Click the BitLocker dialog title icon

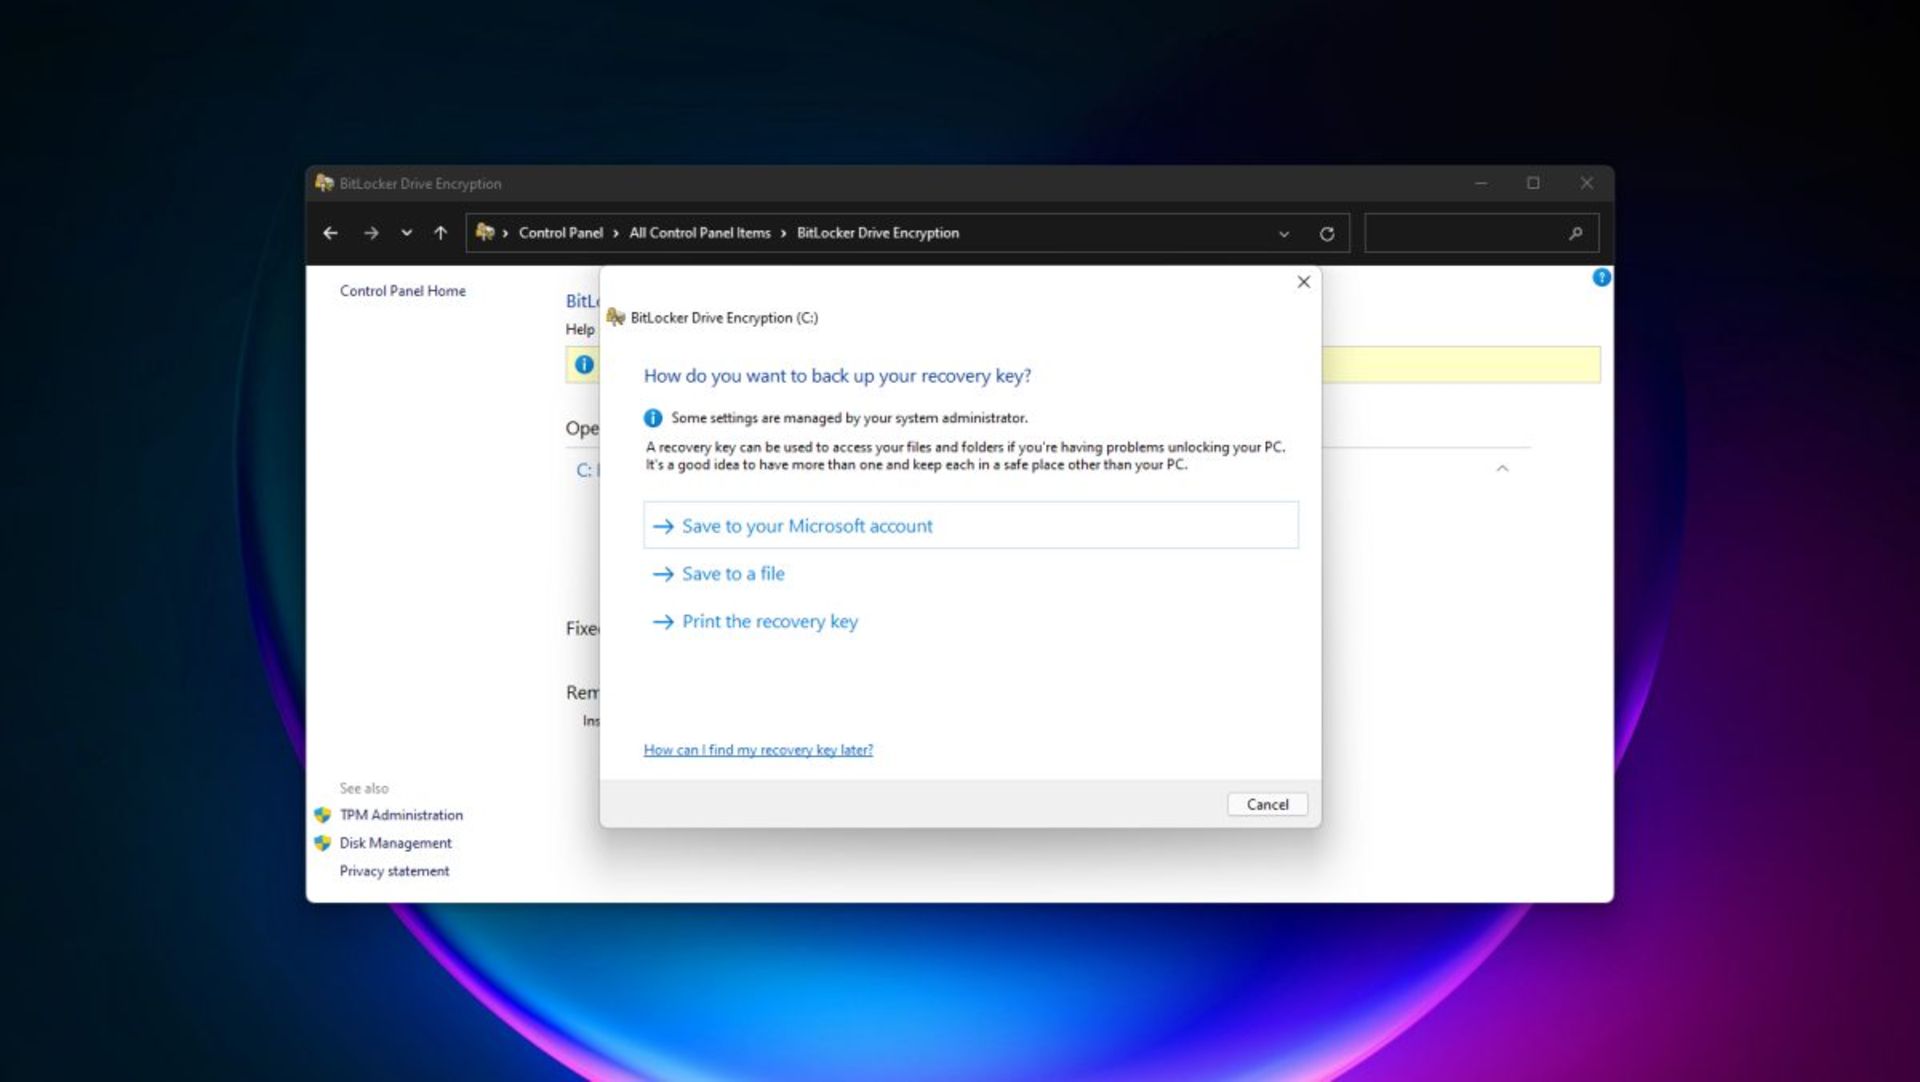point(616,317)
